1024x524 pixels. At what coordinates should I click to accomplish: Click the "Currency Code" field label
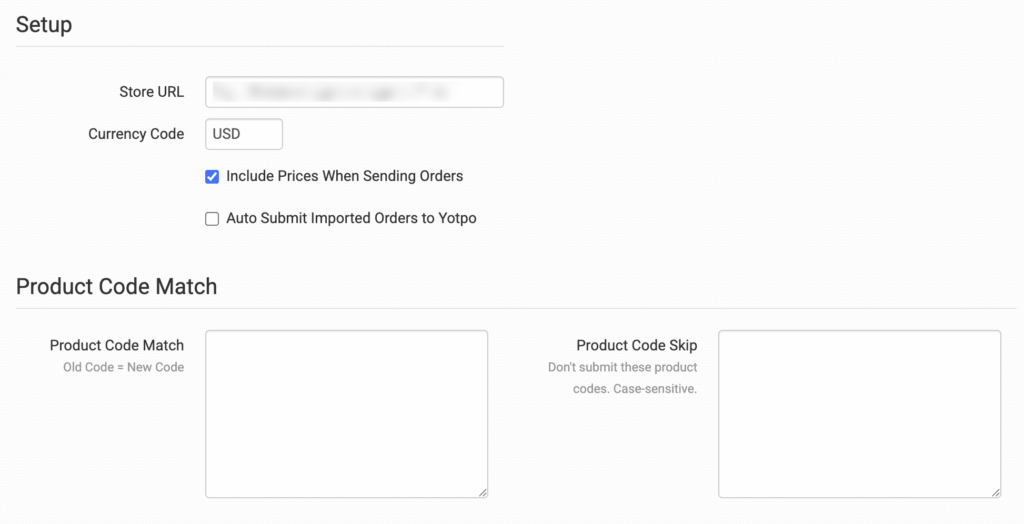(136, 134)
